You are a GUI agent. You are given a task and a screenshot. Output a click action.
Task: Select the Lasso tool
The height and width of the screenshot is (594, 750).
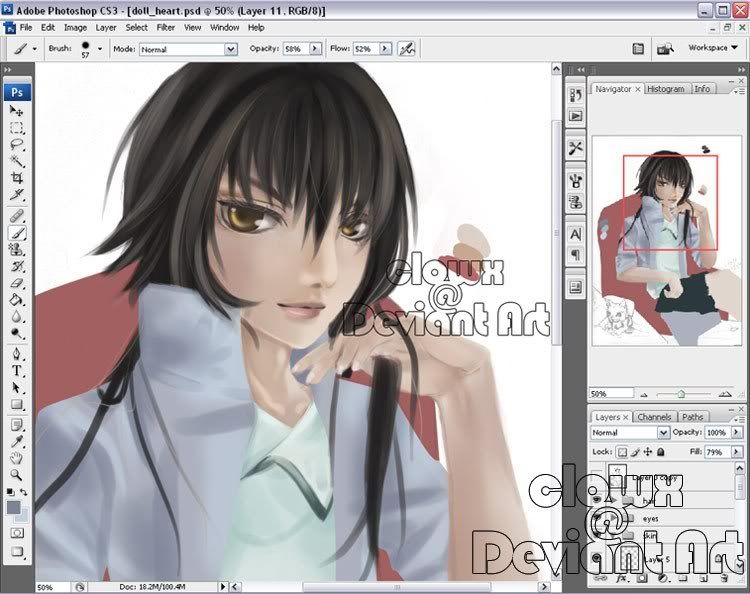(x=17, y=144)
